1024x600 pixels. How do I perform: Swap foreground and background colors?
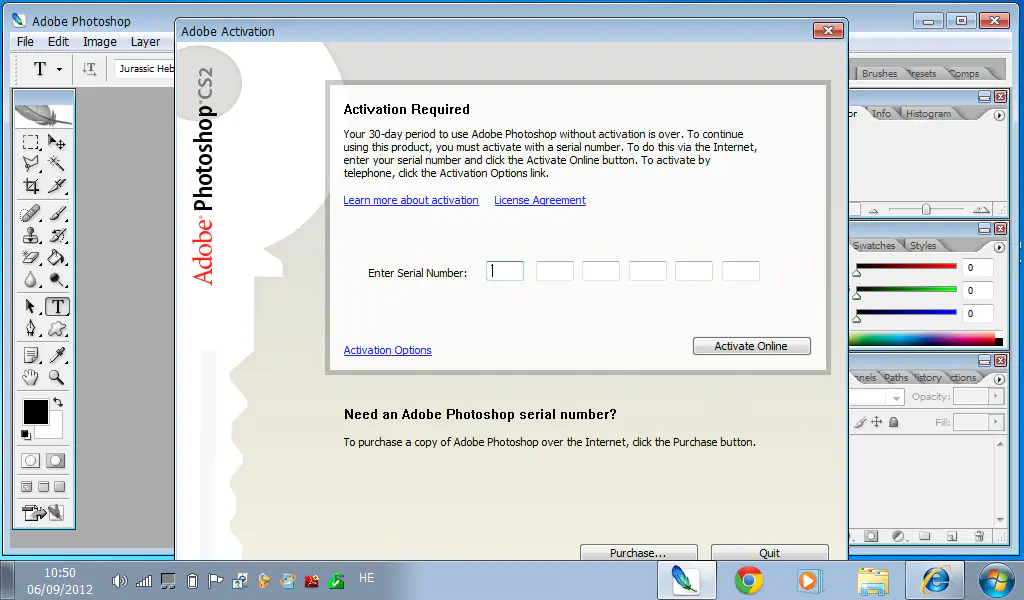tap(58, 402)
